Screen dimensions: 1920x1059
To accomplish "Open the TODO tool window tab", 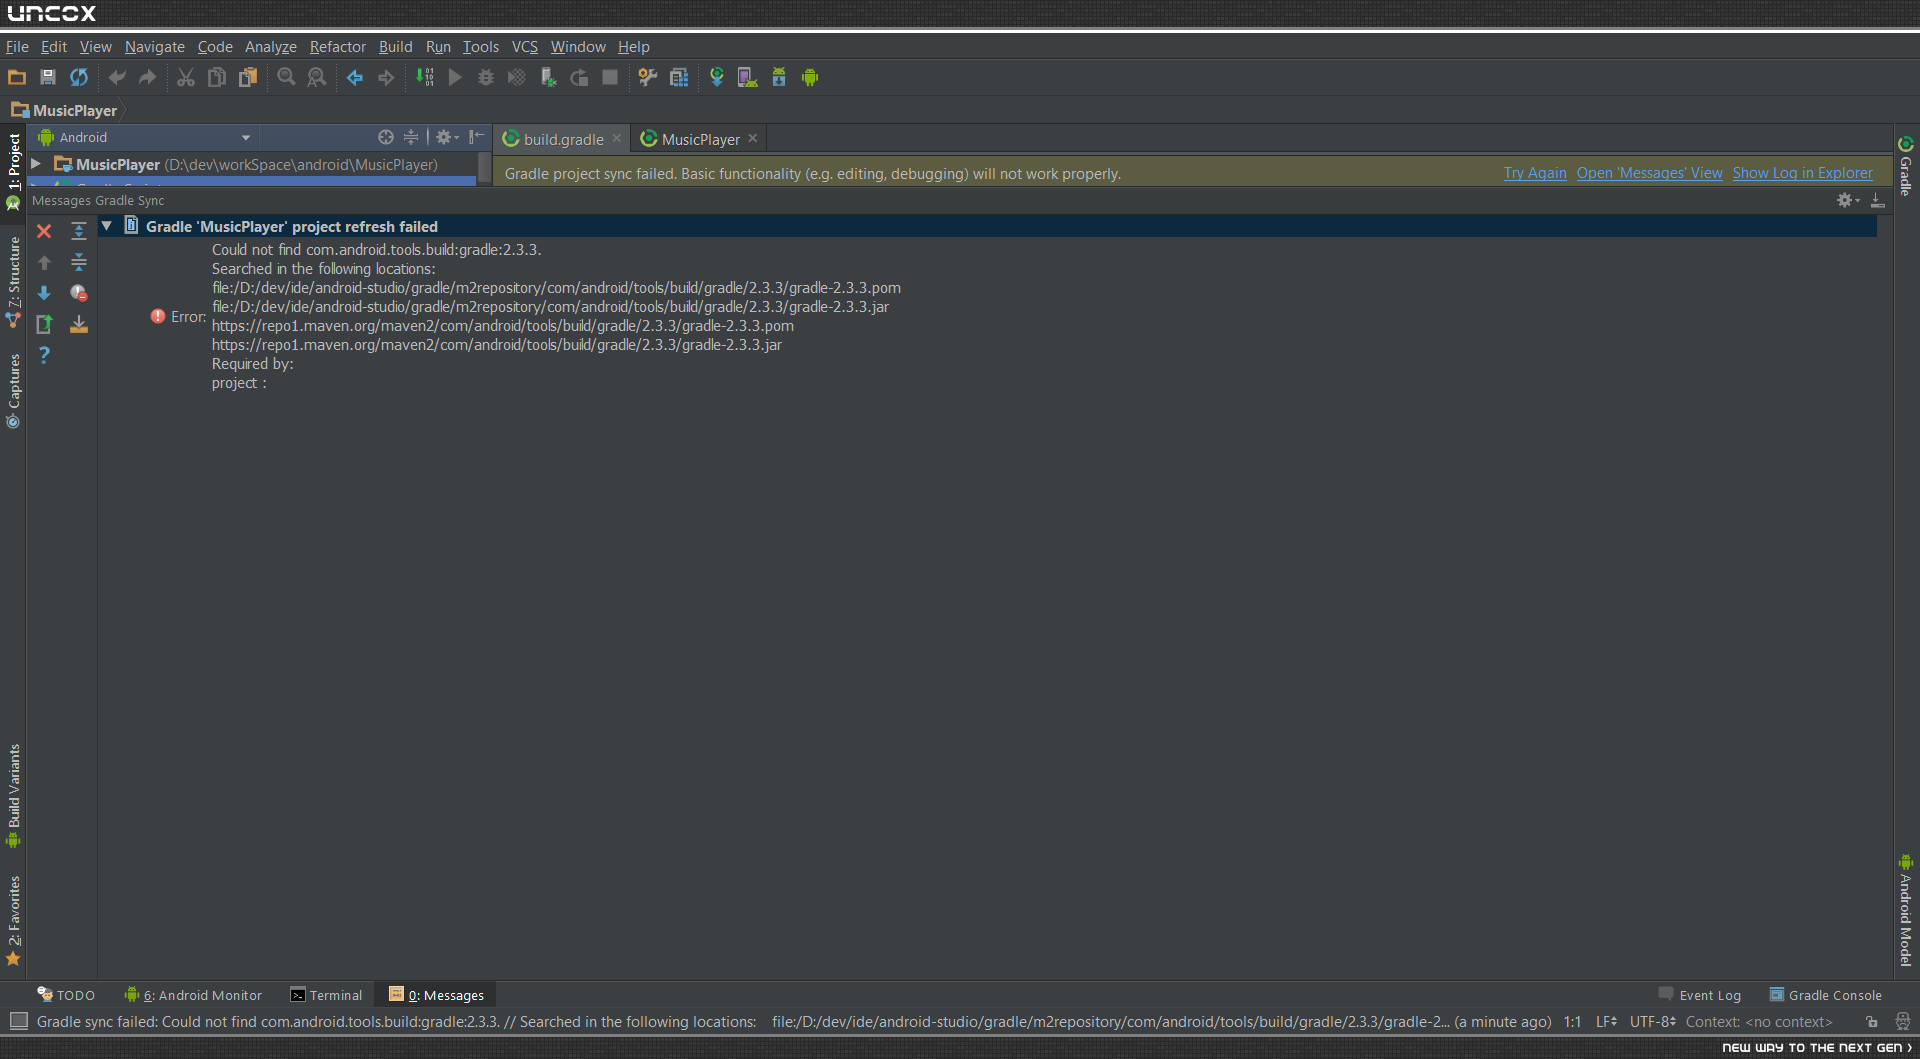I will point(66,995).
